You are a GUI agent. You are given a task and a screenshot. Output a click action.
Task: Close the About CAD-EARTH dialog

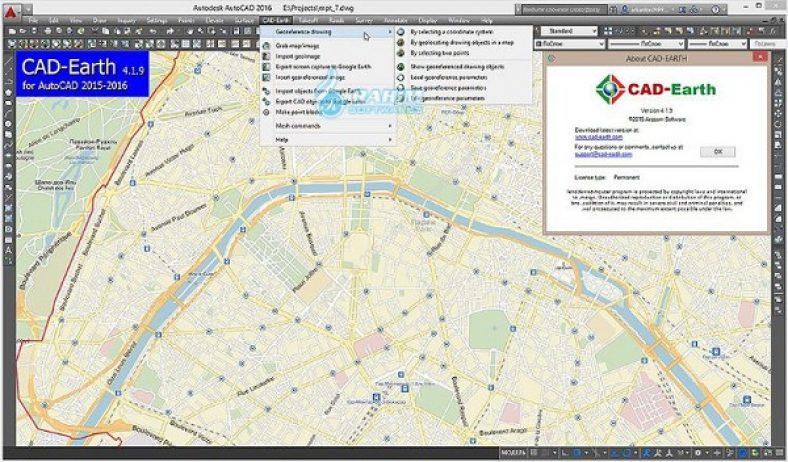[759, 58]
